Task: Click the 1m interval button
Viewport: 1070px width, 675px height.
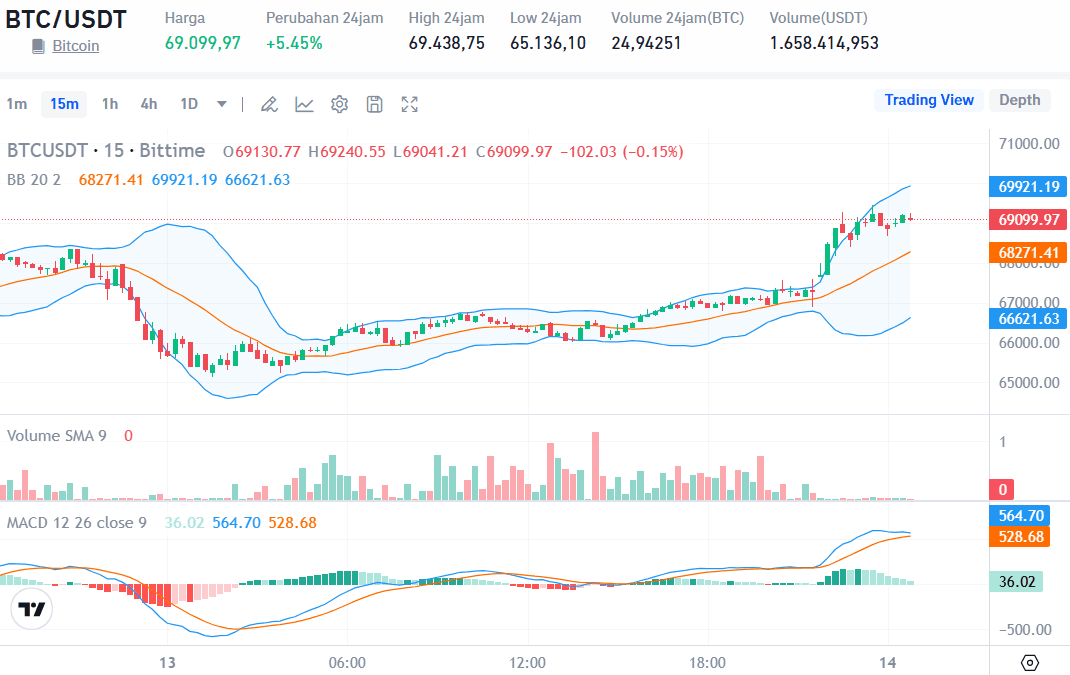Action: [x=16, y=104]
